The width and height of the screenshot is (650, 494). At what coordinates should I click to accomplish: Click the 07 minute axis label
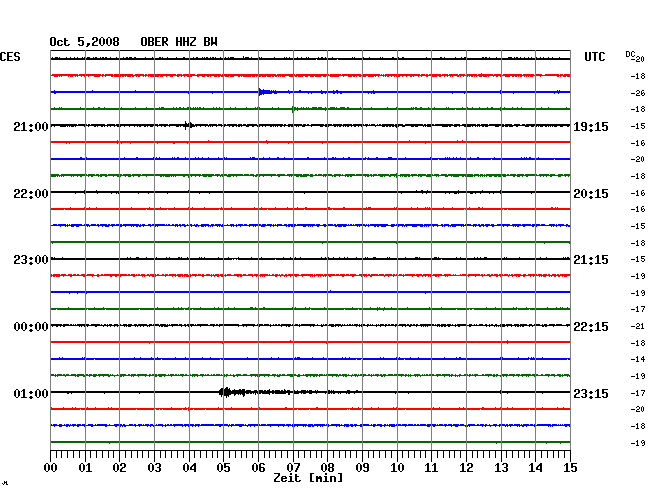click(293, 468)
